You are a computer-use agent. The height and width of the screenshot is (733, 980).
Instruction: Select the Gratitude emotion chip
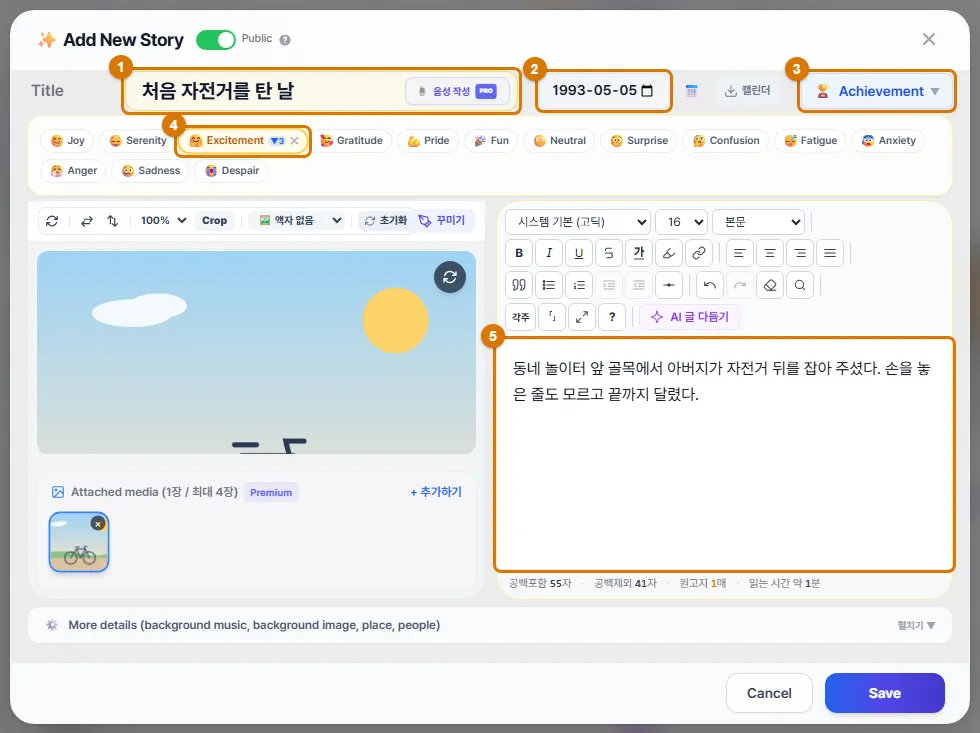click(x=351, y=141)
